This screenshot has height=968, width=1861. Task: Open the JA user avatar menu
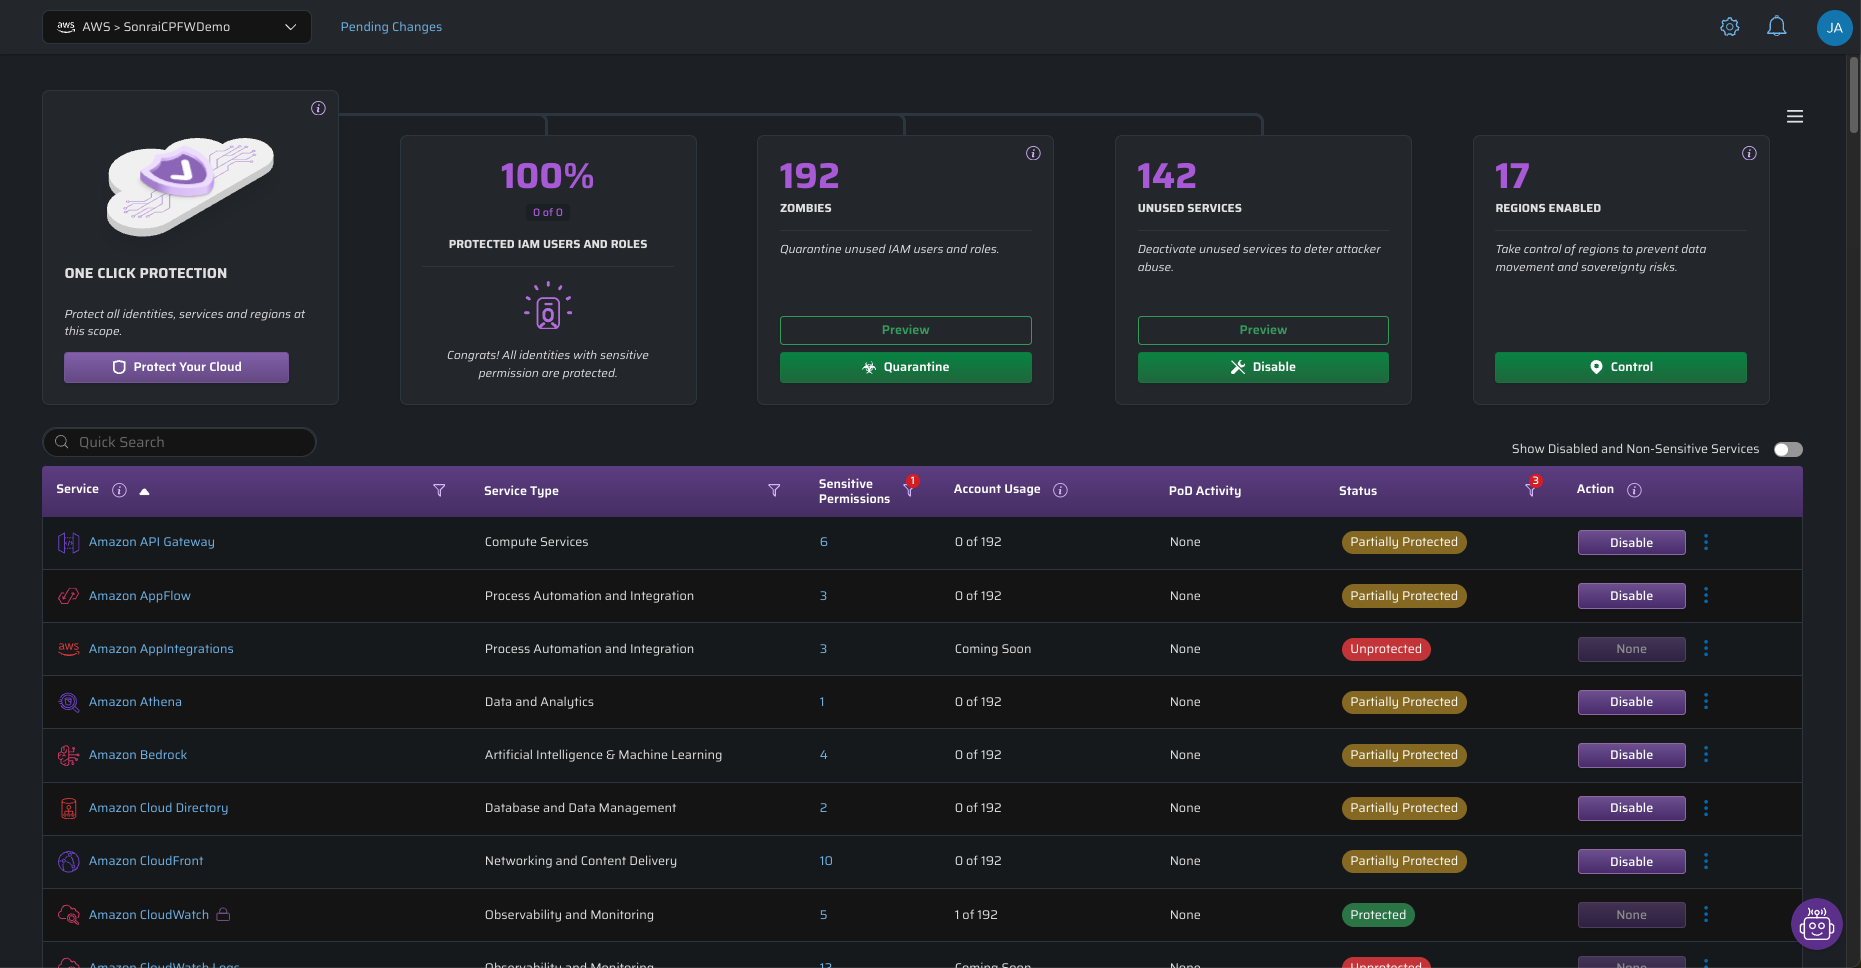tap(1834, 28)
